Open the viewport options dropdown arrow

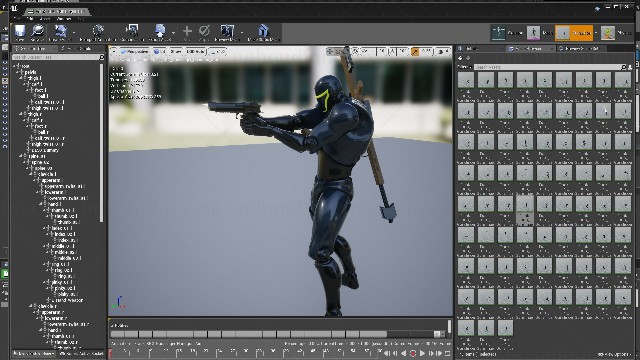pos(114,51)
